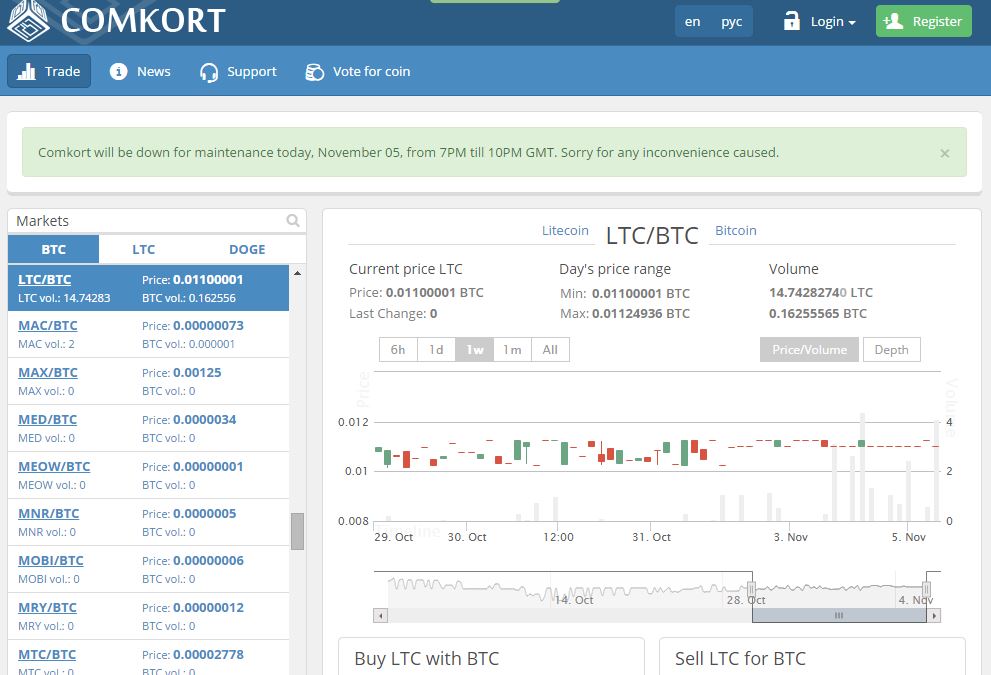
Task: Open the Trade chart section
Action: pos(49,71)
